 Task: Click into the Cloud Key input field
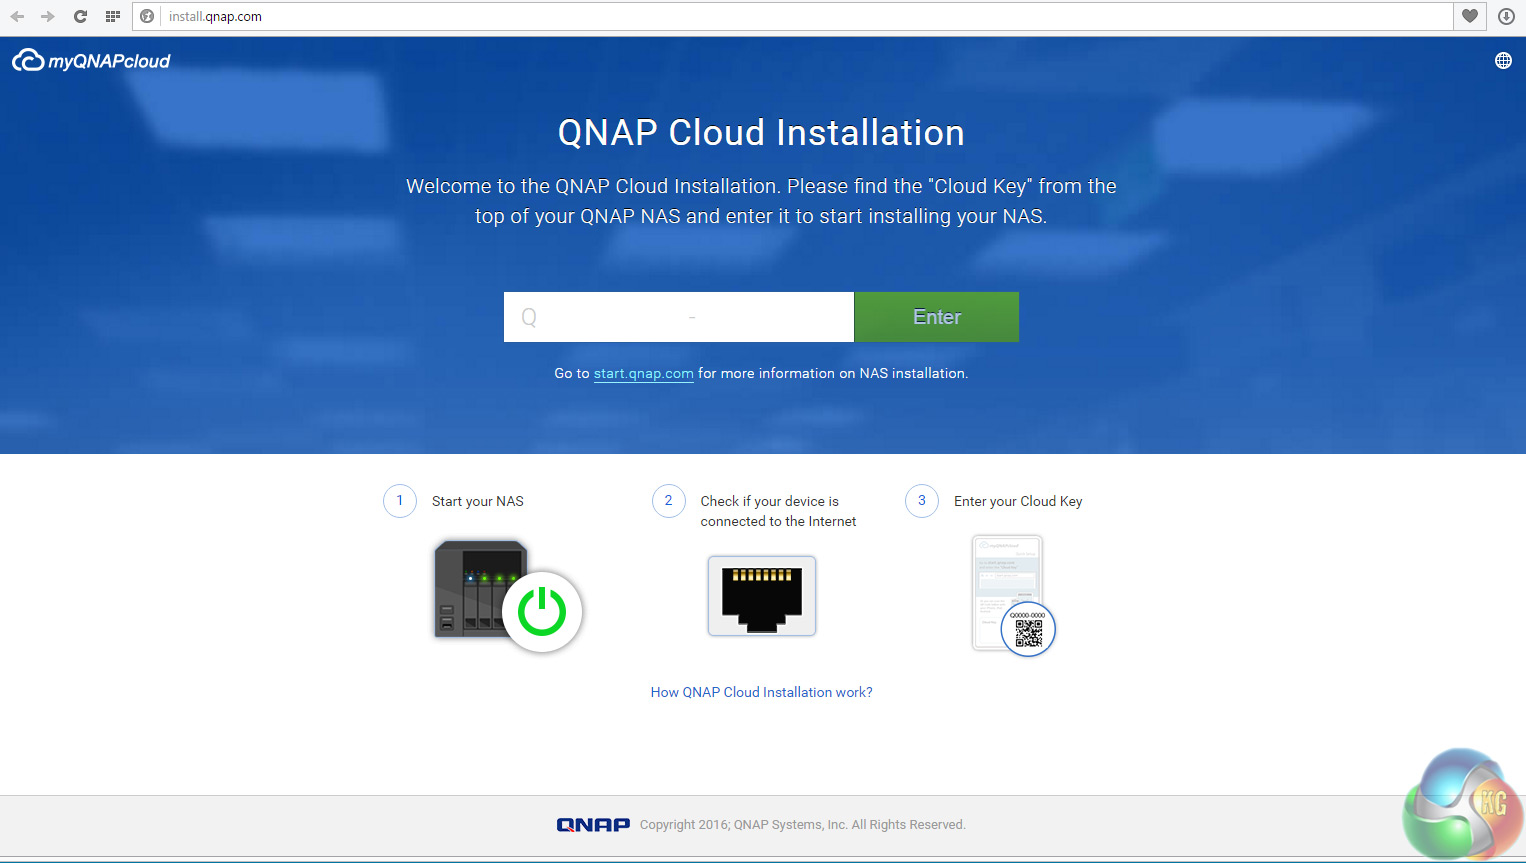[x=679, y=317]
